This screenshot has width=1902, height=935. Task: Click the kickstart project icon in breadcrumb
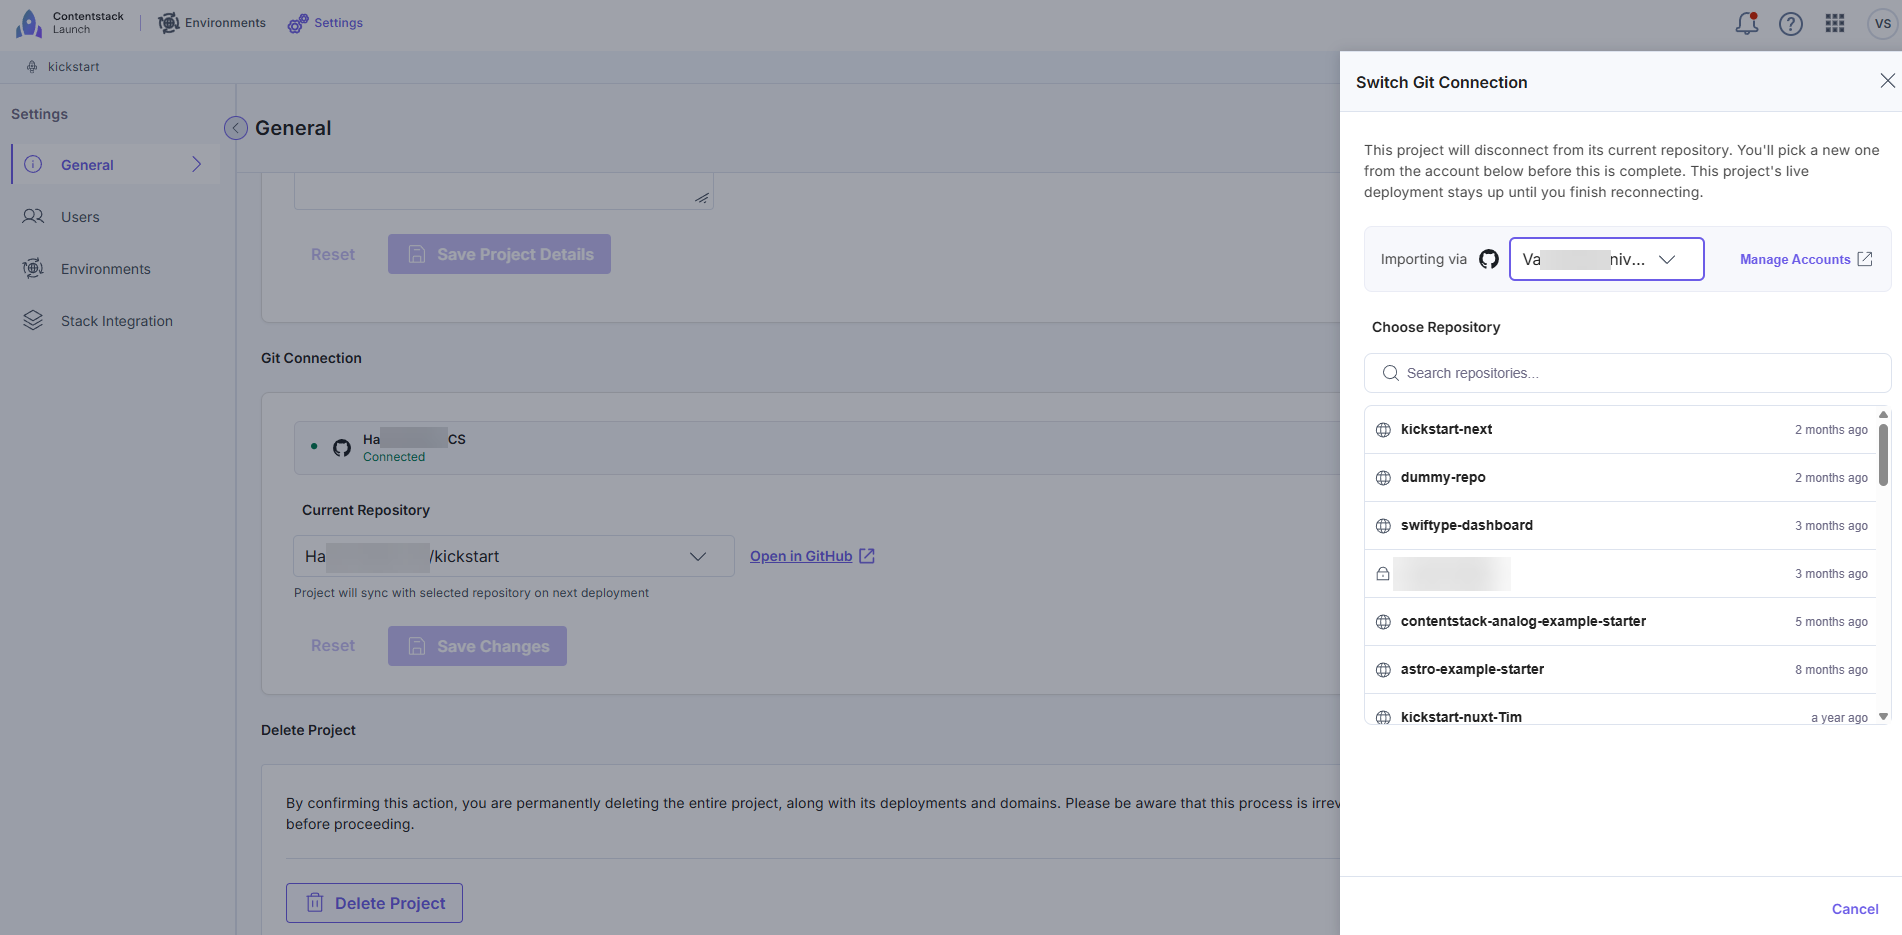click(x=32, y=67)
